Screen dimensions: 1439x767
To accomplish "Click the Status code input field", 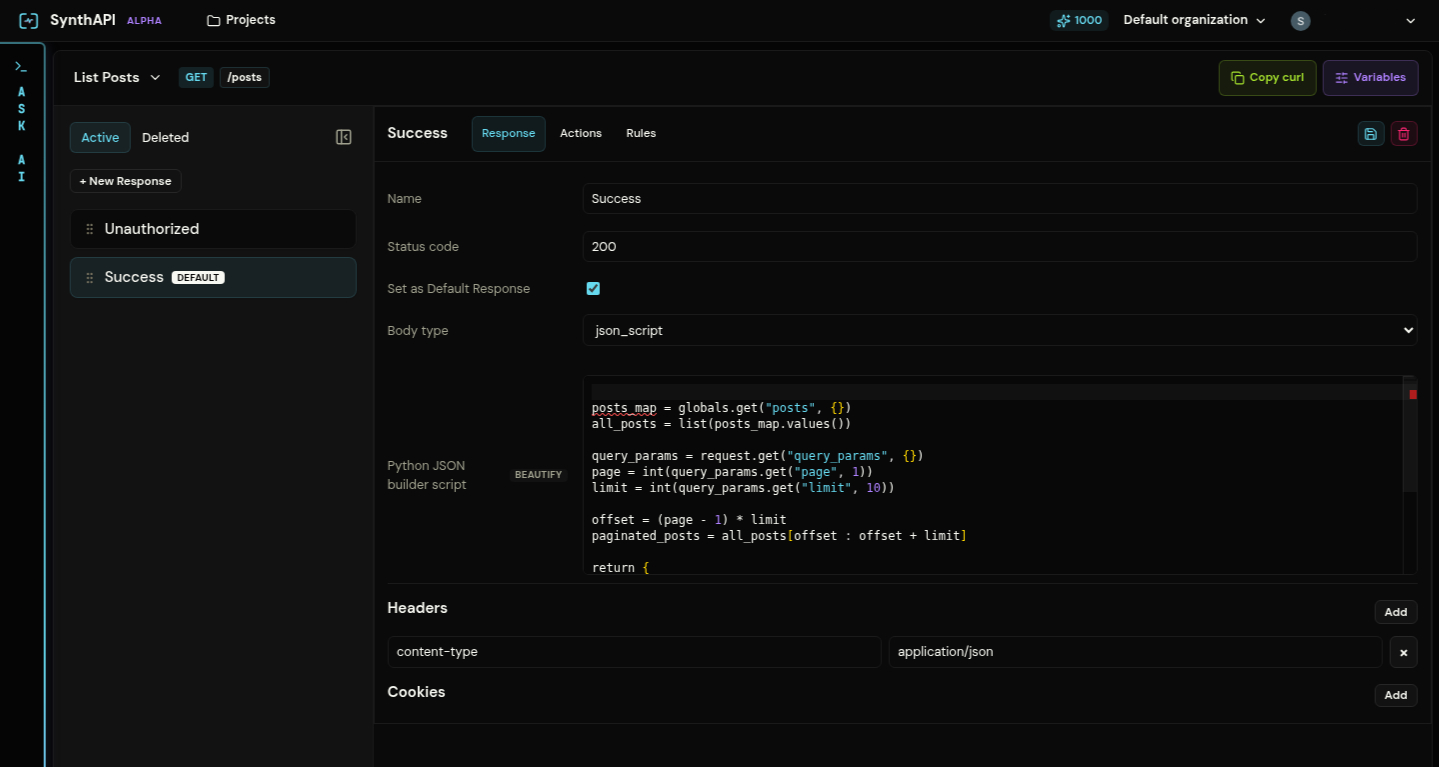I will click(1000, 246).
